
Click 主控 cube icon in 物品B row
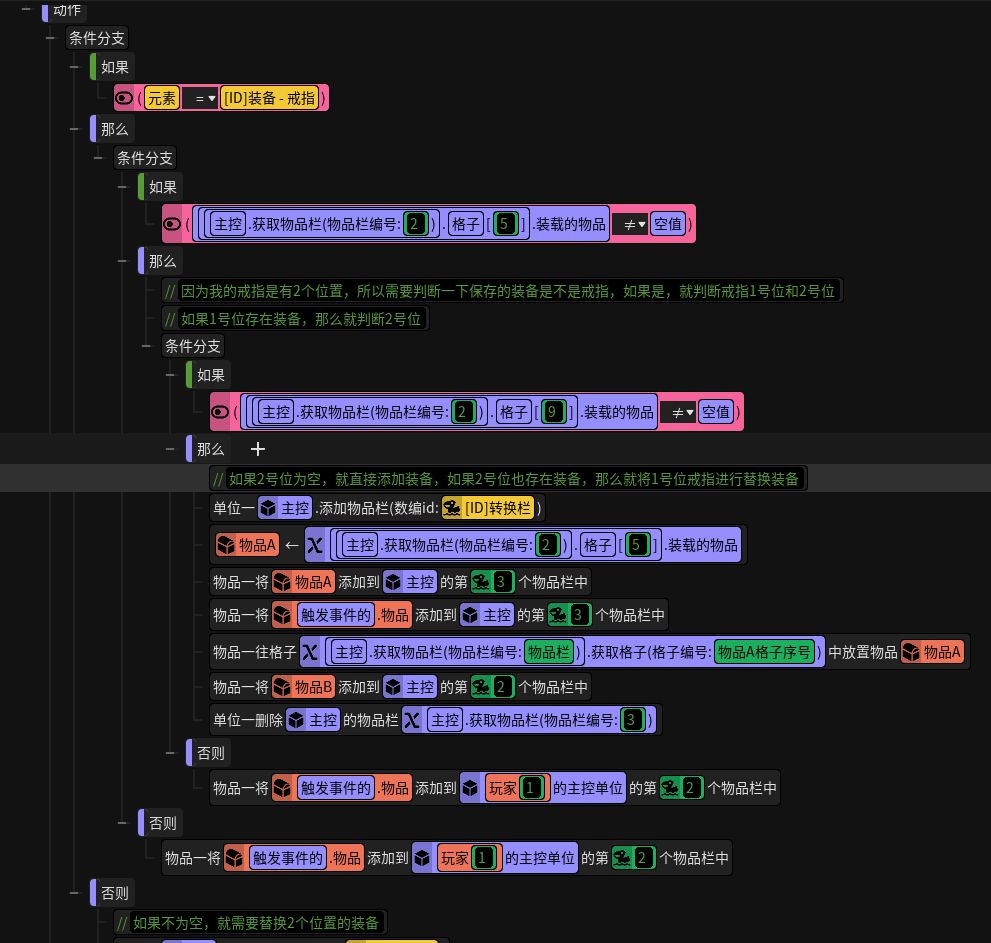pos(393,687)
